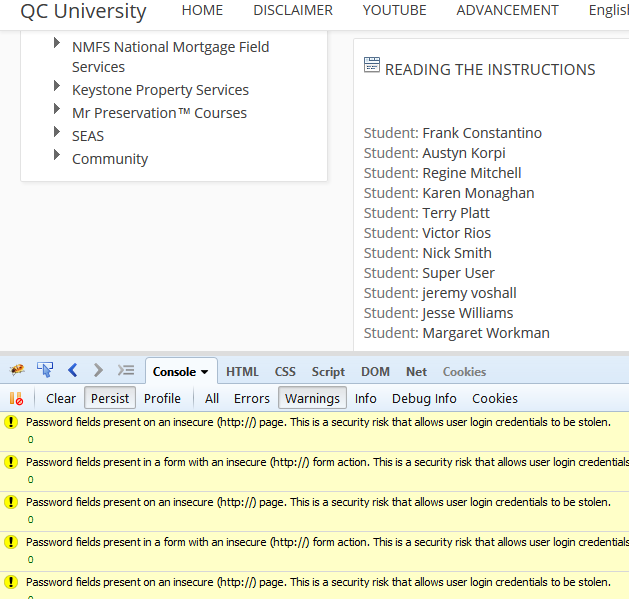Expand Mr Preservation Courses arrow
629x599 pixels.
click(x=57, y=109)
